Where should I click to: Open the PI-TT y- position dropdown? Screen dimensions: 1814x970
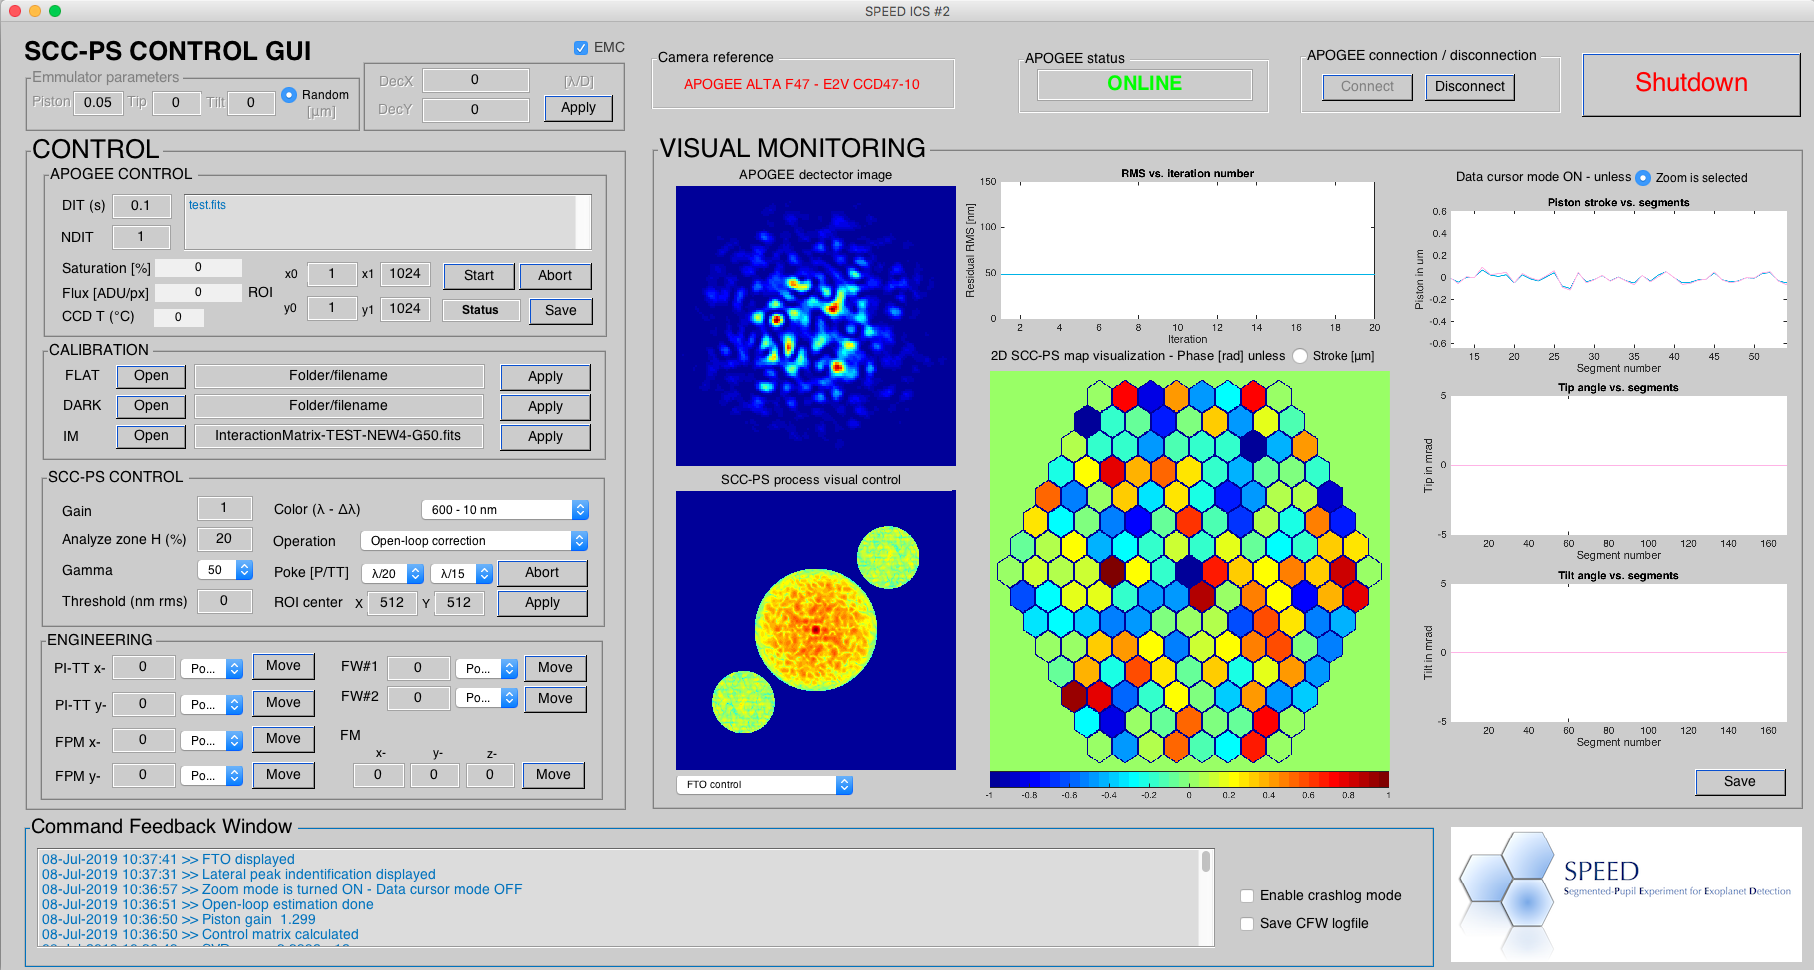(212, 705)
